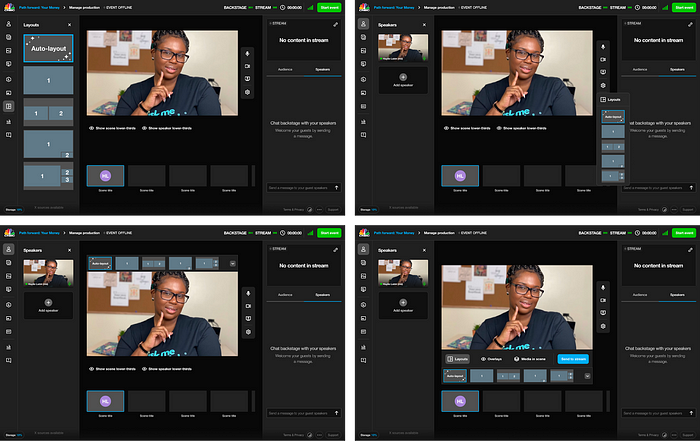
Task: Open Path forward: Your Money link, top-left screenshot
Action: click(x=39, y=8)
